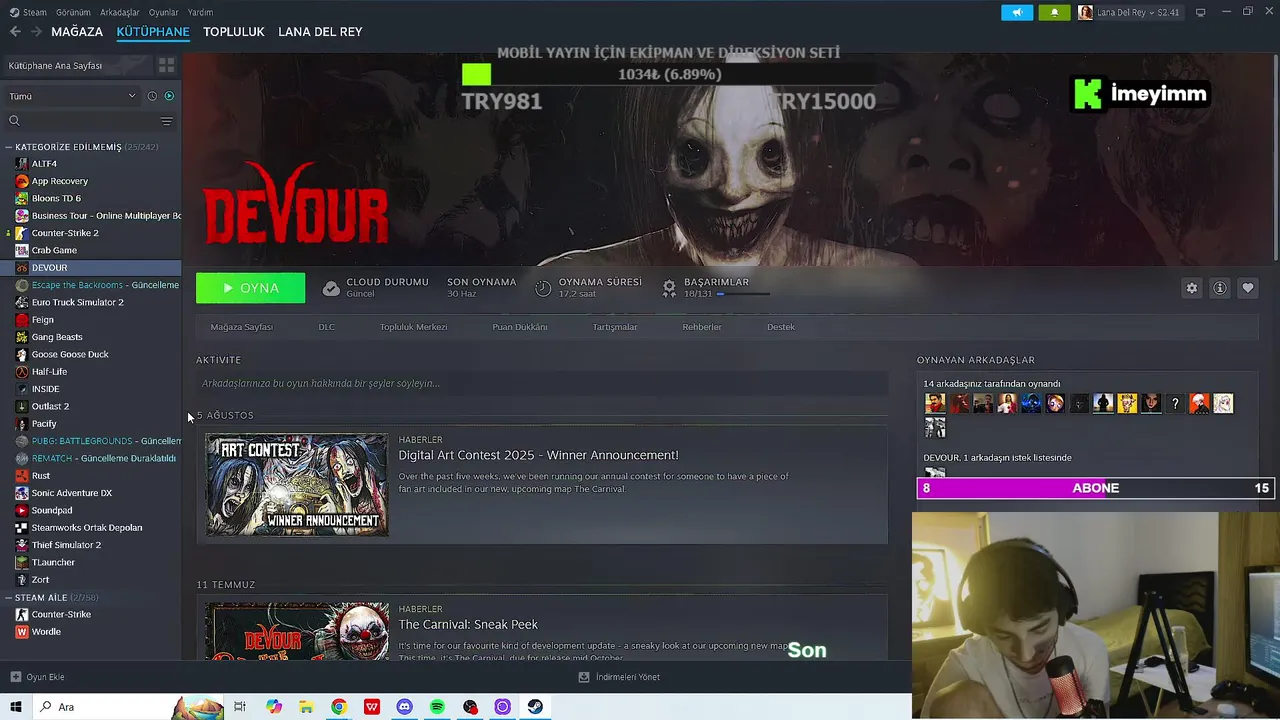Click the activity comment input field
Viewport: 1280px width, 720px height.
542,383
